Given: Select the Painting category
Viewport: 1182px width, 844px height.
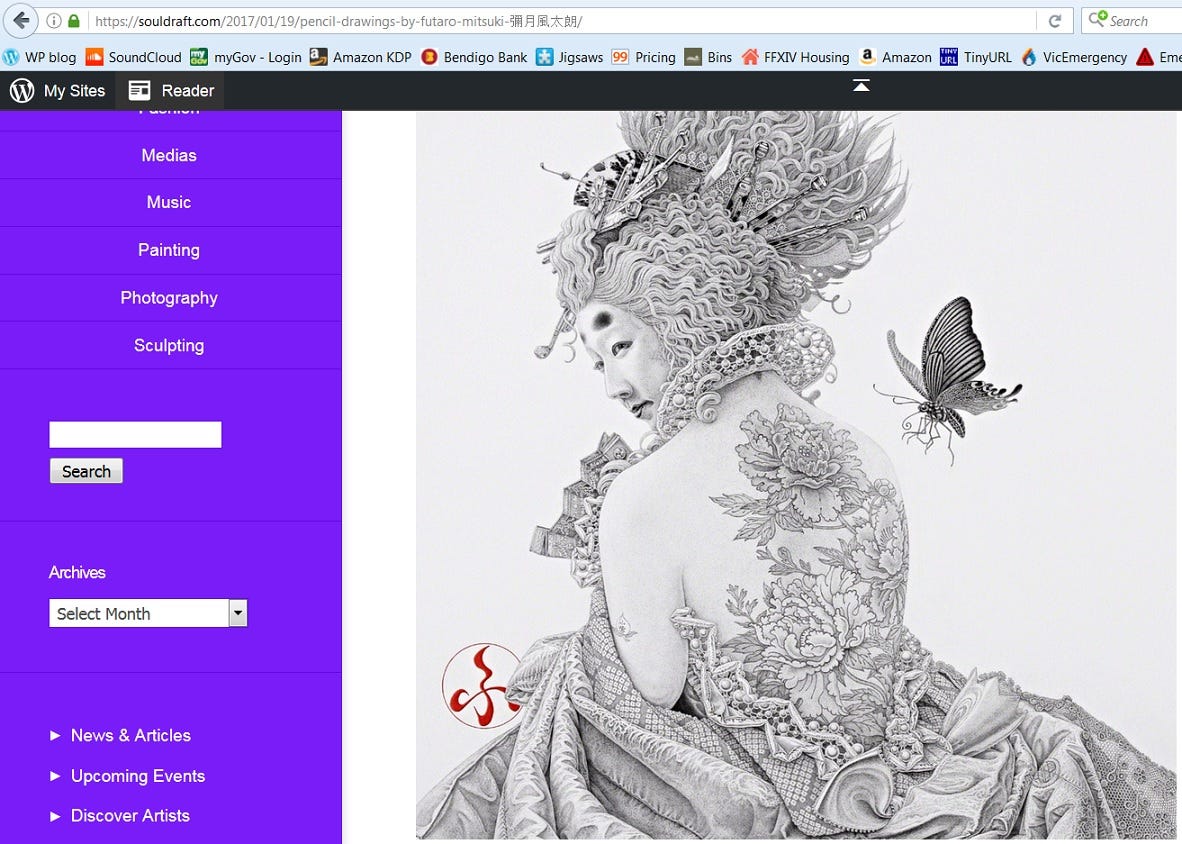Looking at the screenshot, I should (169, 250).
